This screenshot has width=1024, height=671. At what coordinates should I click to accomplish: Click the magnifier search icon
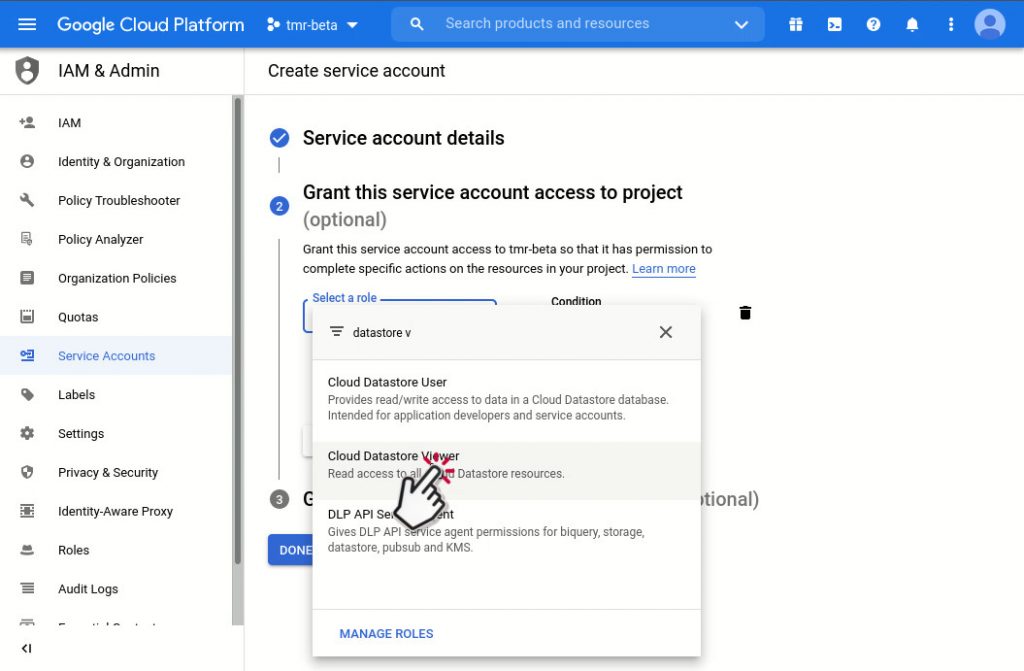point(417,24)
